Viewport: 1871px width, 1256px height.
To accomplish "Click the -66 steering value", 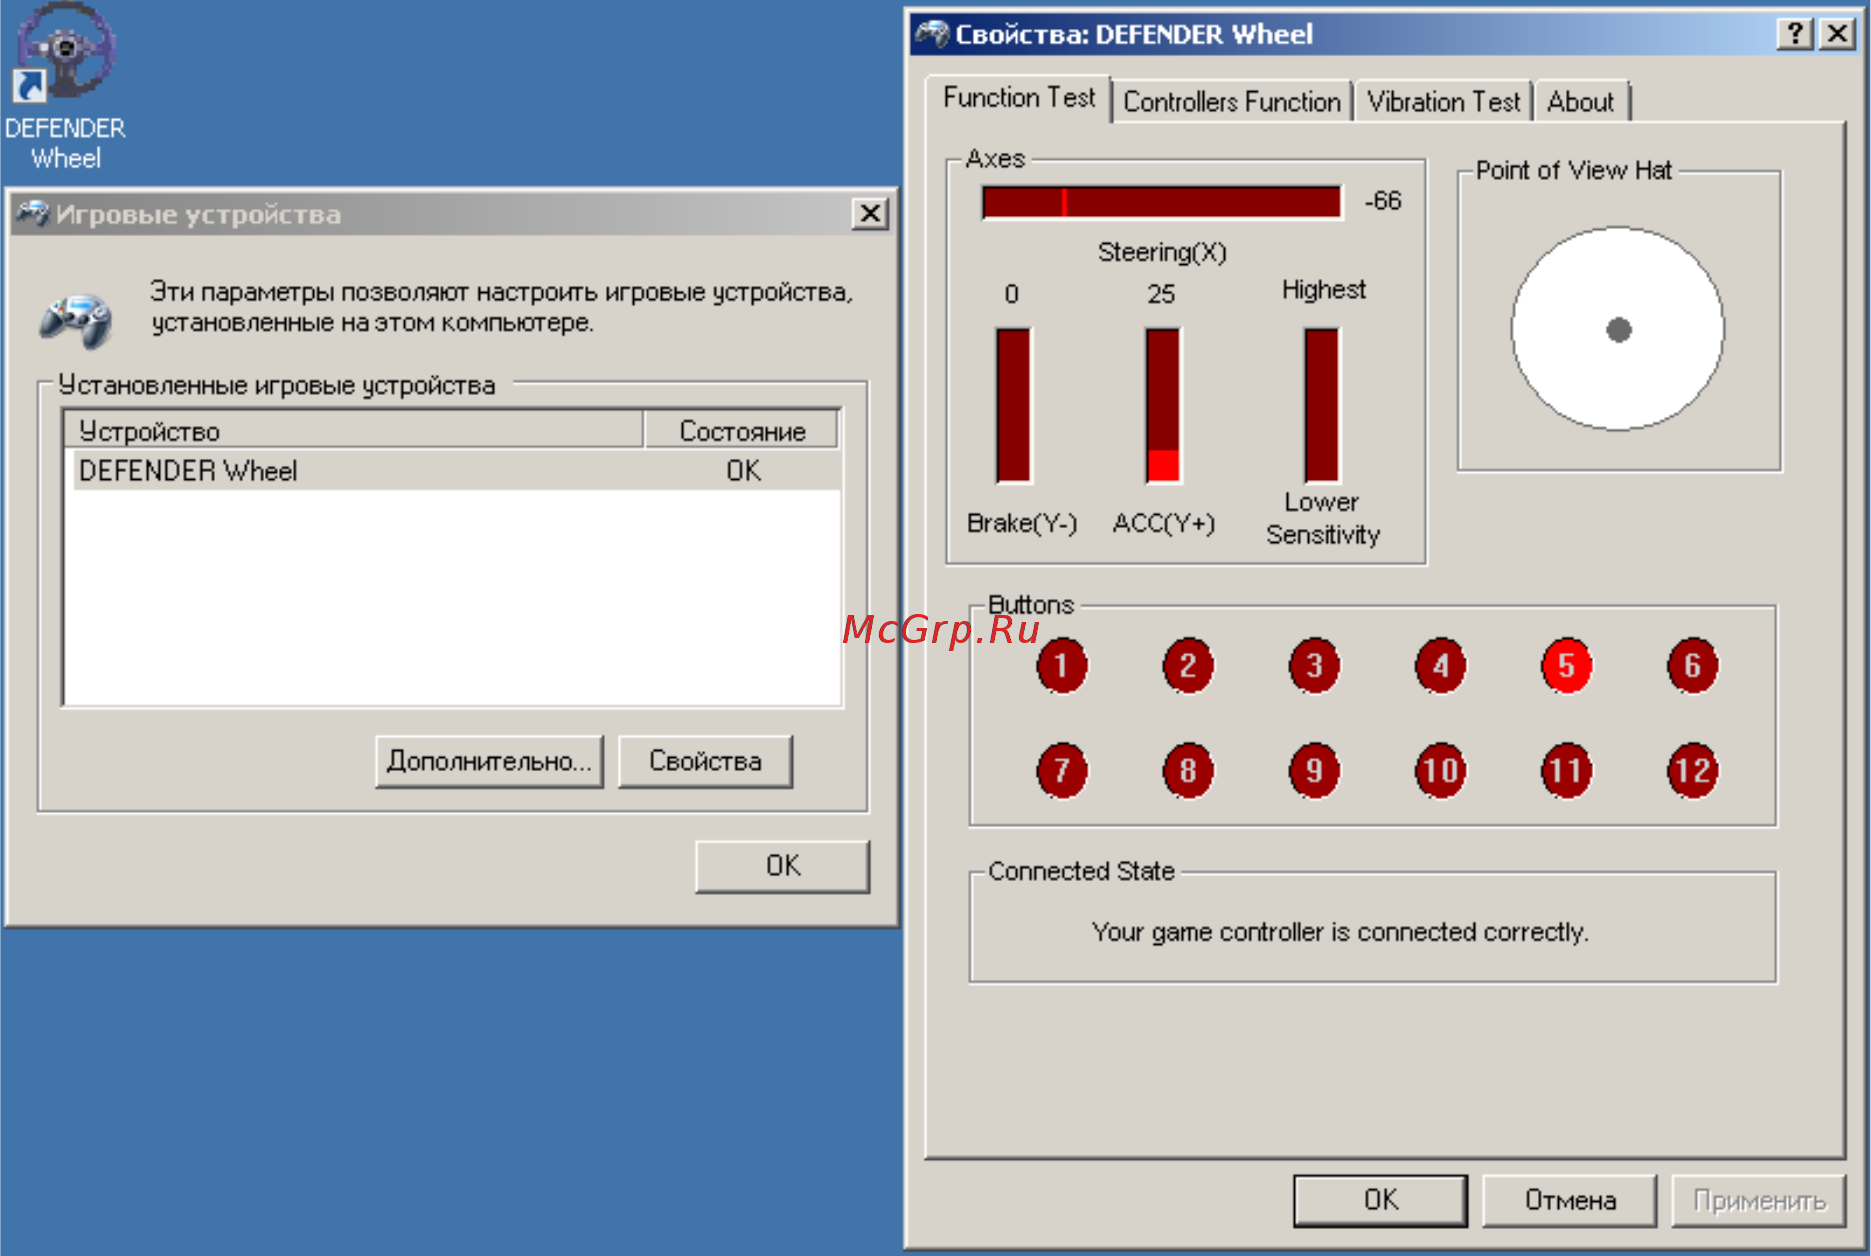I will point(1383,201).
